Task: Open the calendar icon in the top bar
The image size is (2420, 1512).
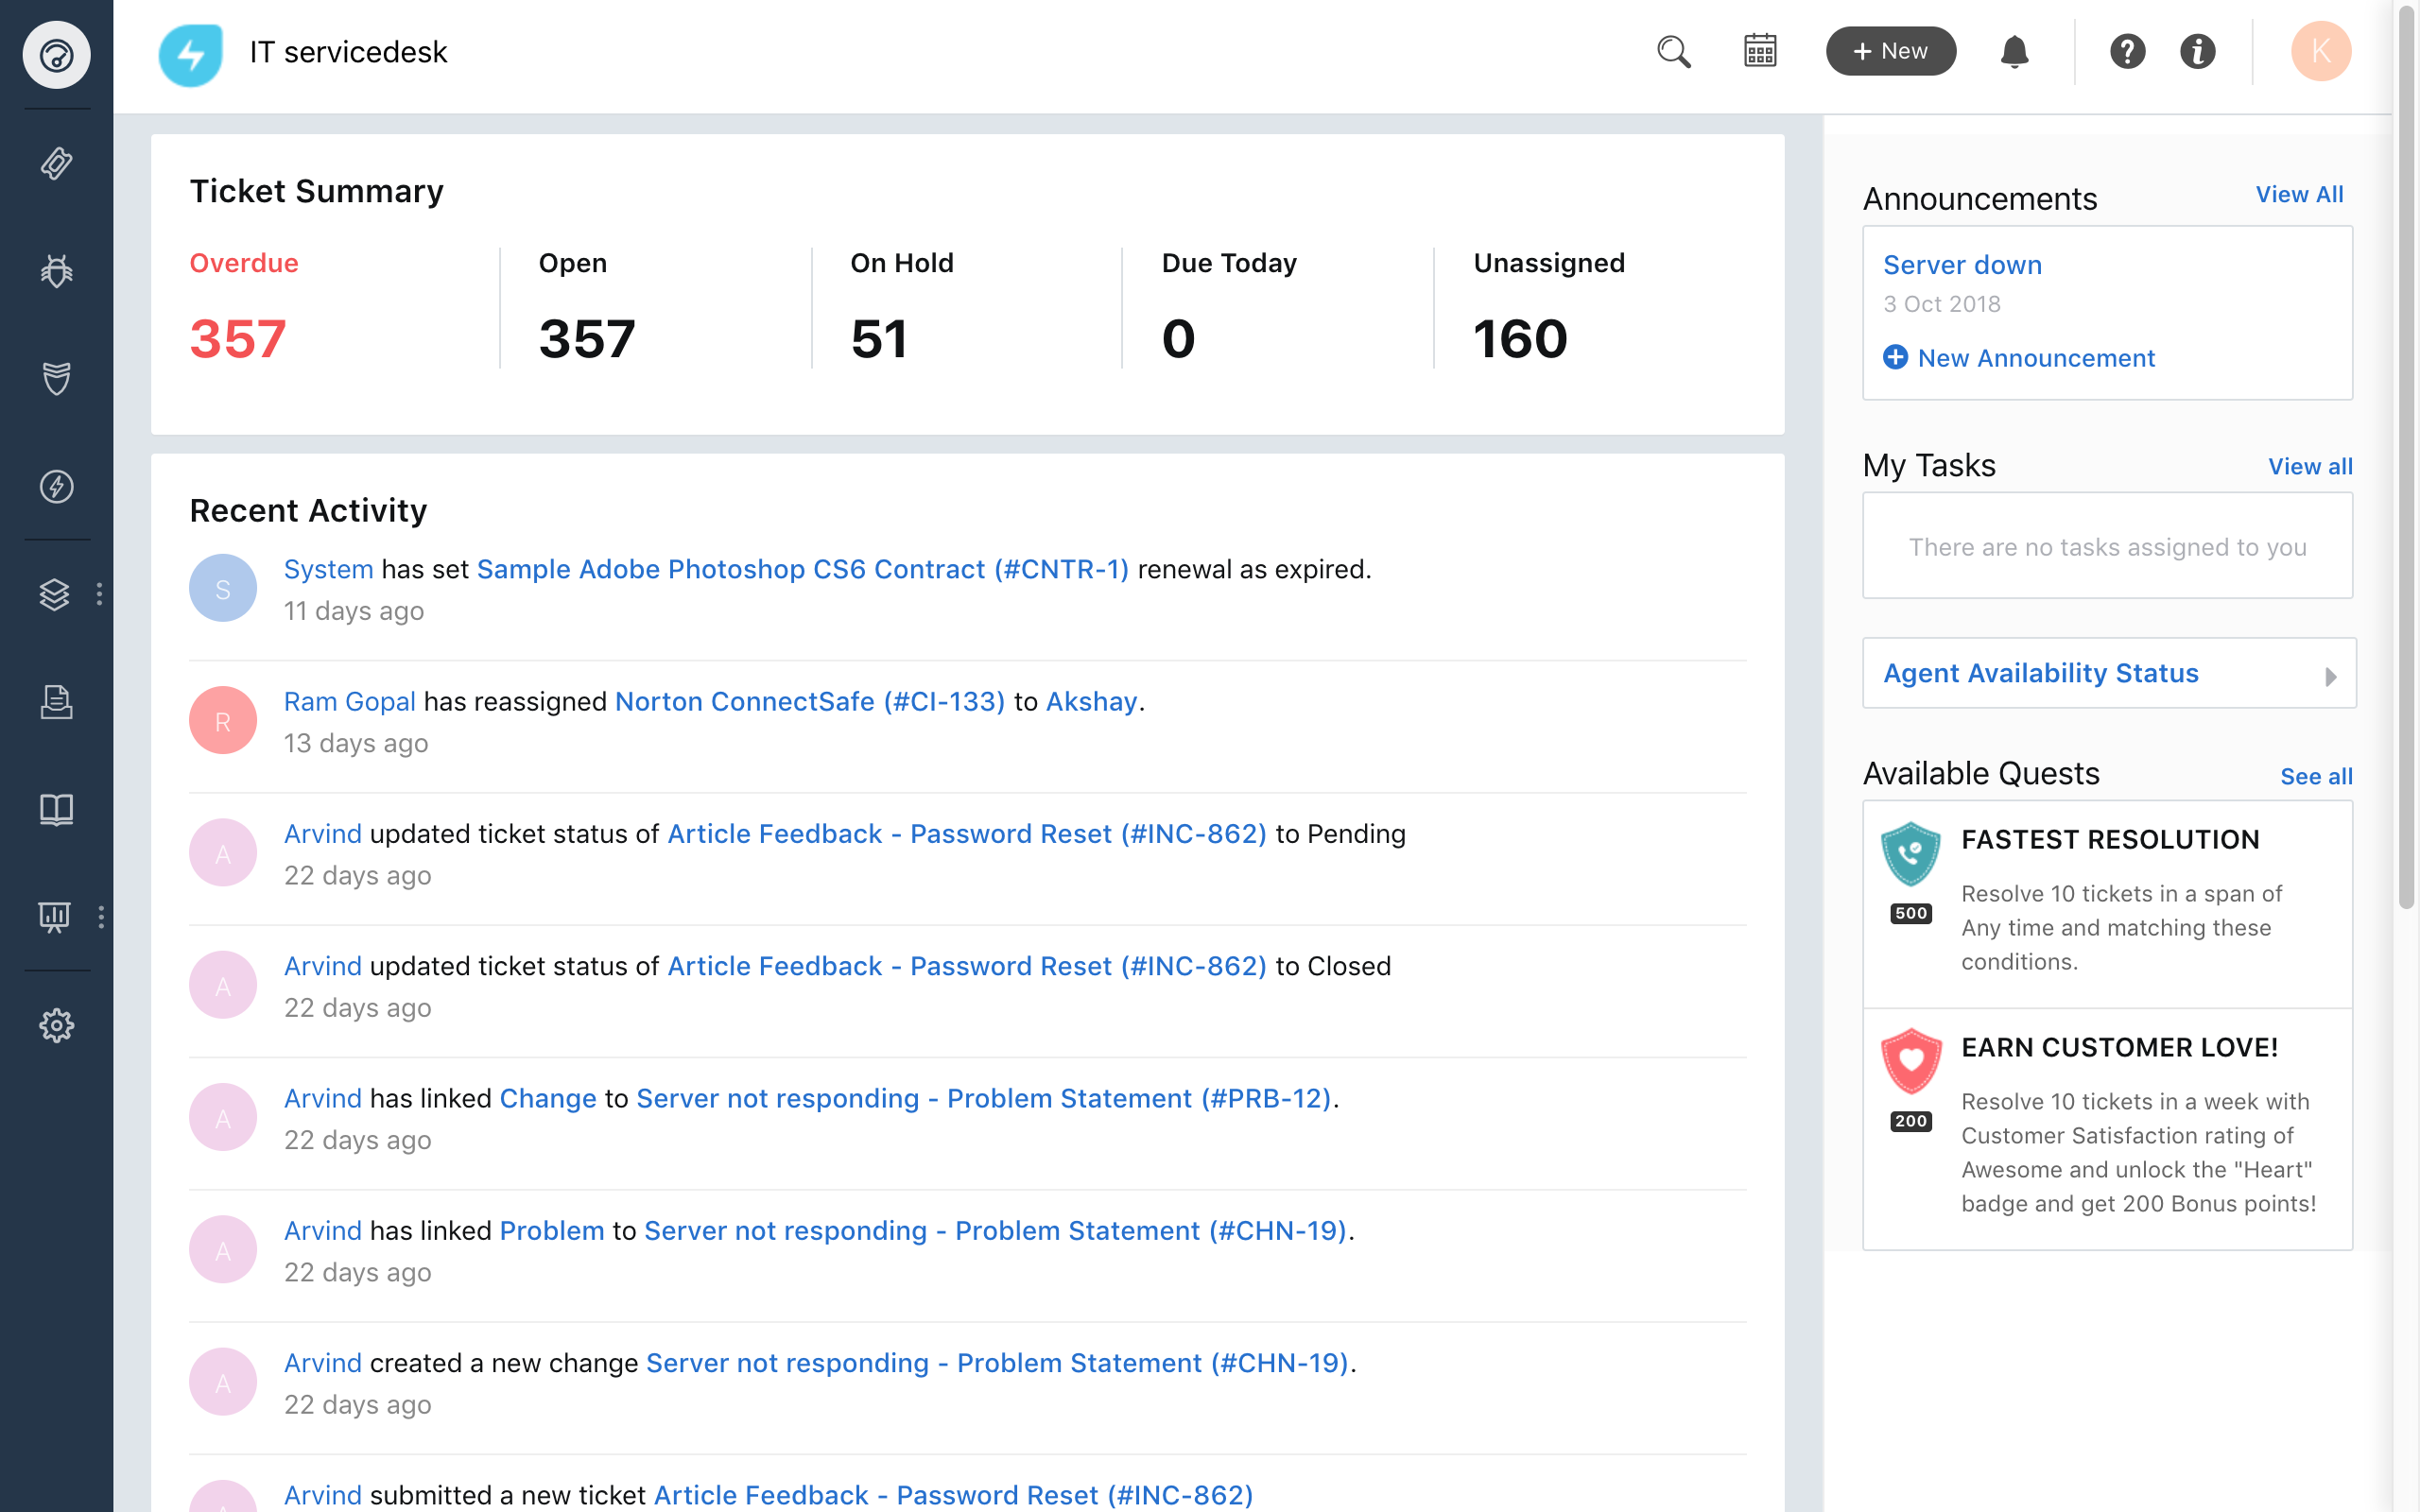Action: [1759, 51]
